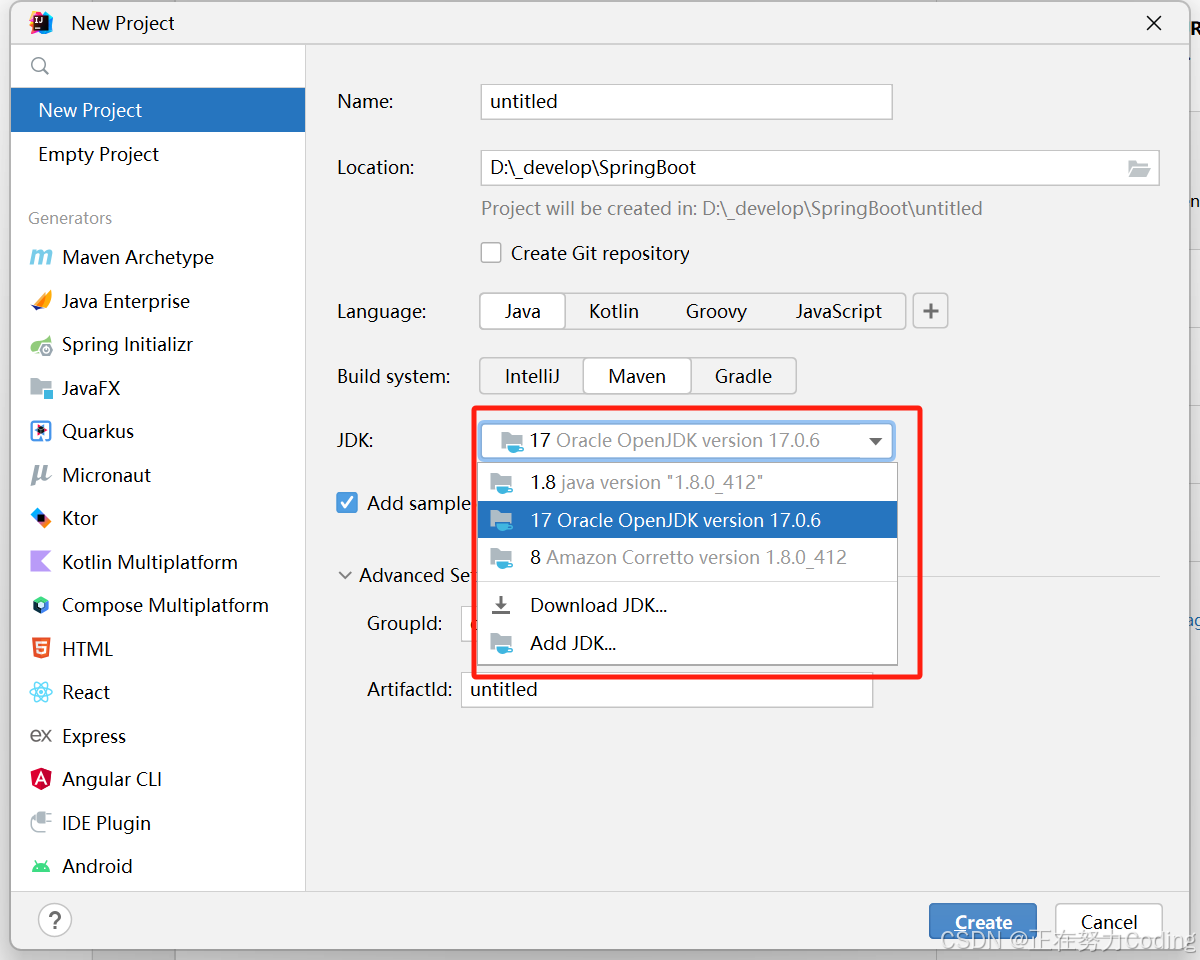This screenshot has width=1200, height=960.
Task: Choose Gradle build system
Action: [x=743, y=376]
